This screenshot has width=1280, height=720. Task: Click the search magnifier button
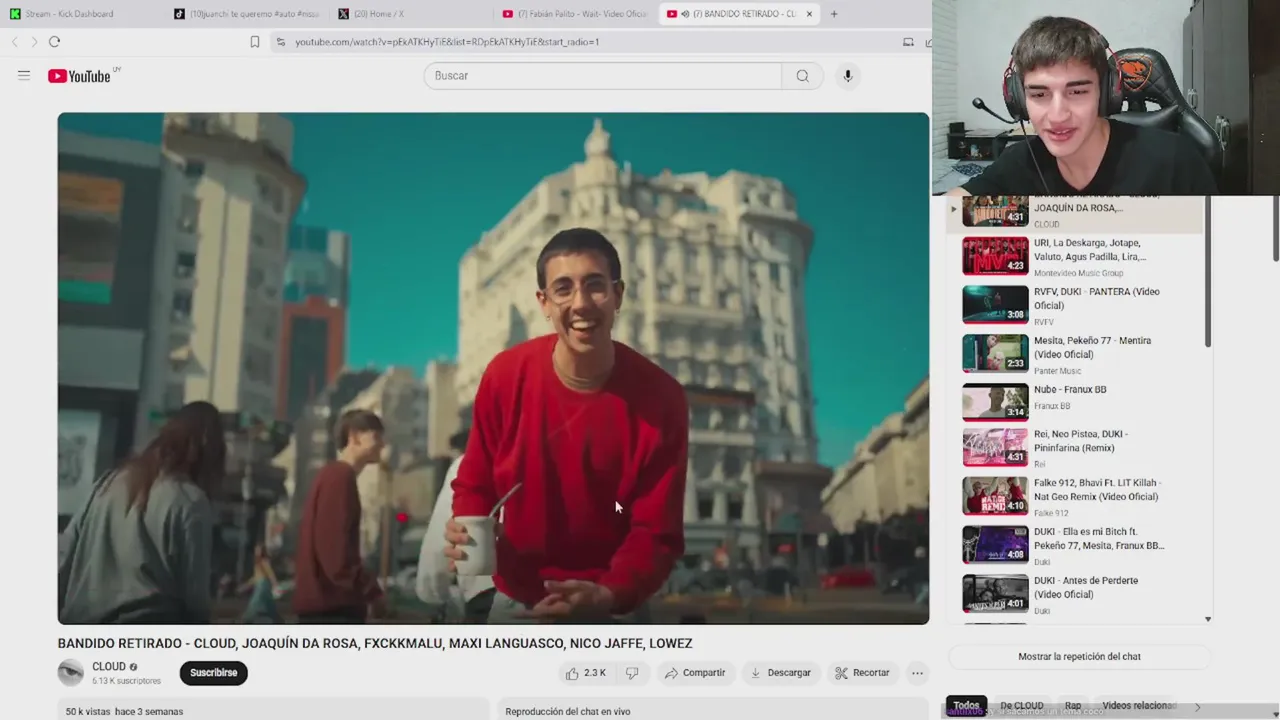point(802,76)
